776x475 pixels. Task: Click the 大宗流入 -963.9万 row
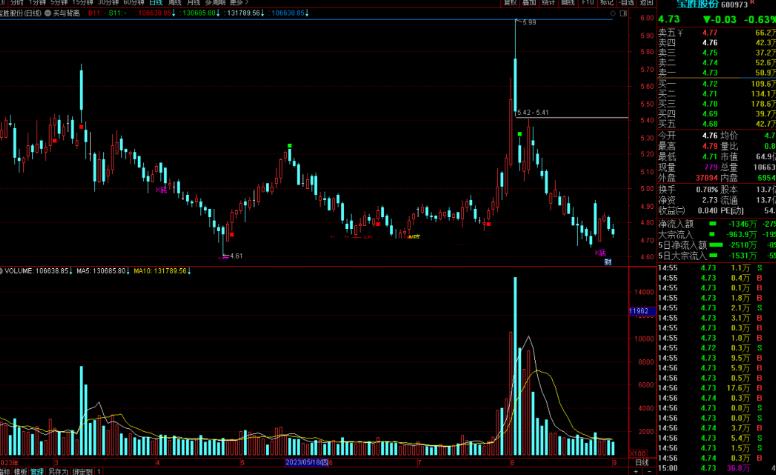[717, 235]
